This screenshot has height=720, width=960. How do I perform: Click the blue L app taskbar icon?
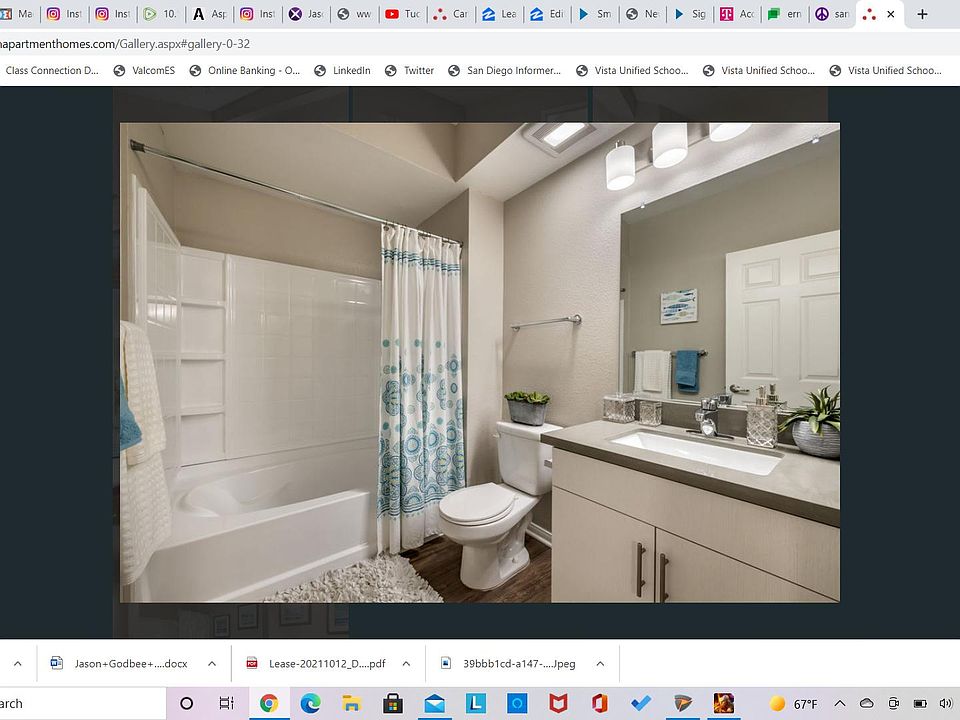[476, 703]
